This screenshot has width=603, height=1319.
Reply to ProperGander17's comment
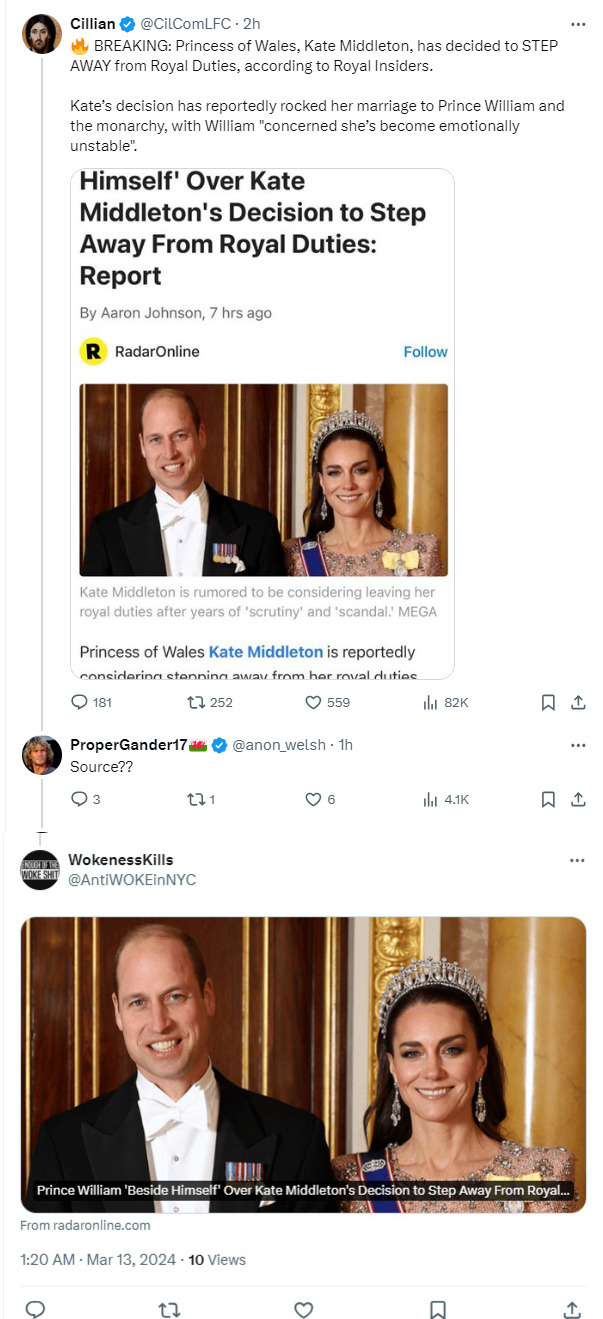pyautogui.click(x=80, y=799)
